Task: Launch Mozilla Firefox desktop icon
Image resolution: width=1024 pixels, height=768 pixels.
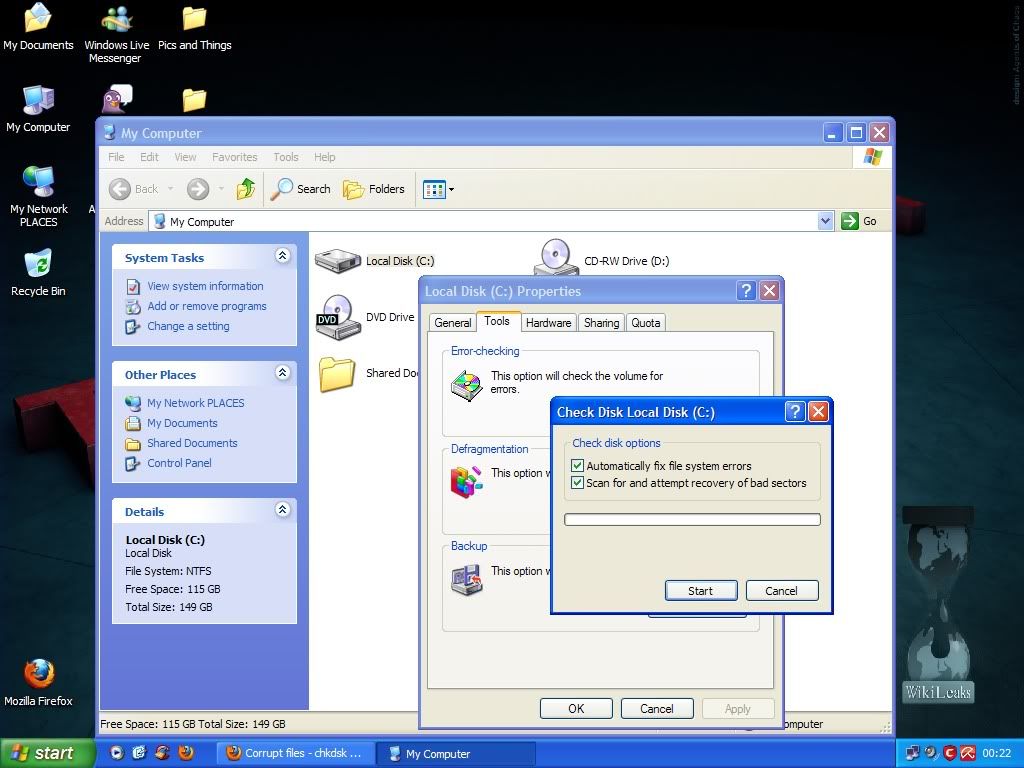Action: [38, 675]
